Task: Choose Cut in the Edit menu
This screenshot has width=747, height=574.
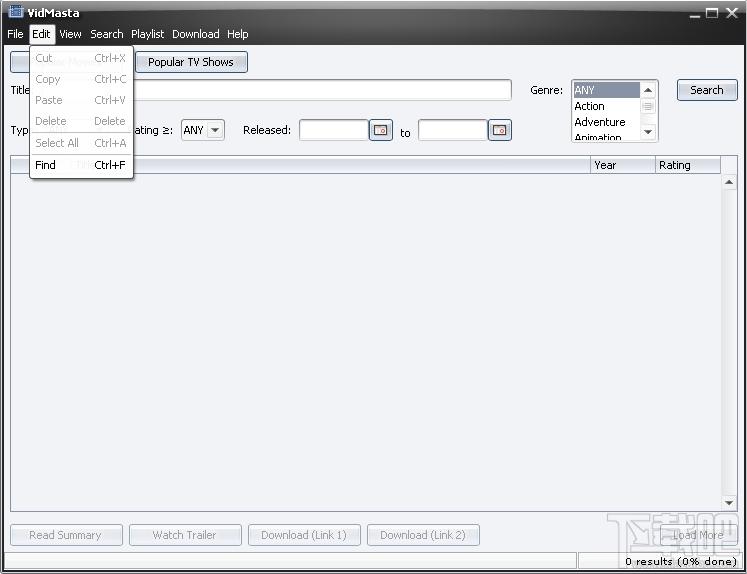Action: pyautogui.click(x=81, y=58)
